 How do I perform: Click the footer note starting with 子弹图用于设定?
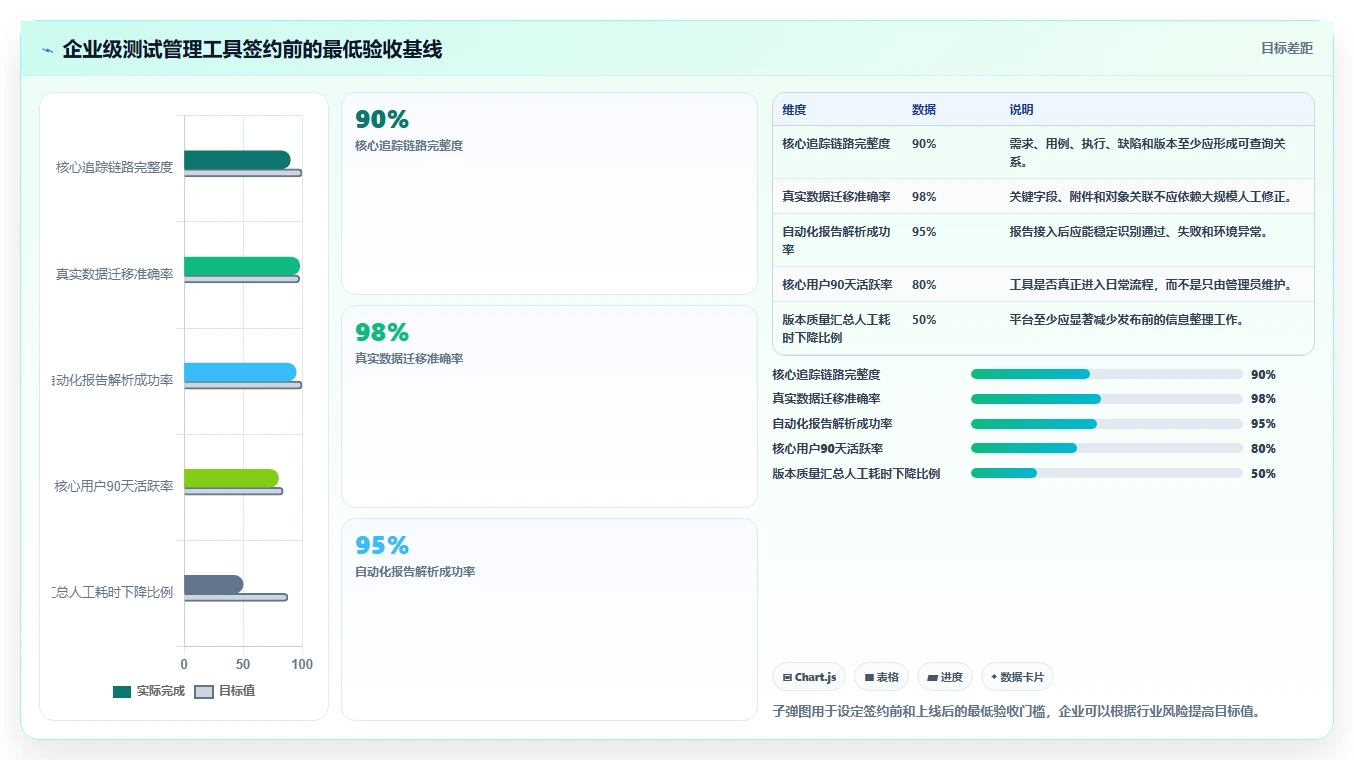tap(1016, 712)
